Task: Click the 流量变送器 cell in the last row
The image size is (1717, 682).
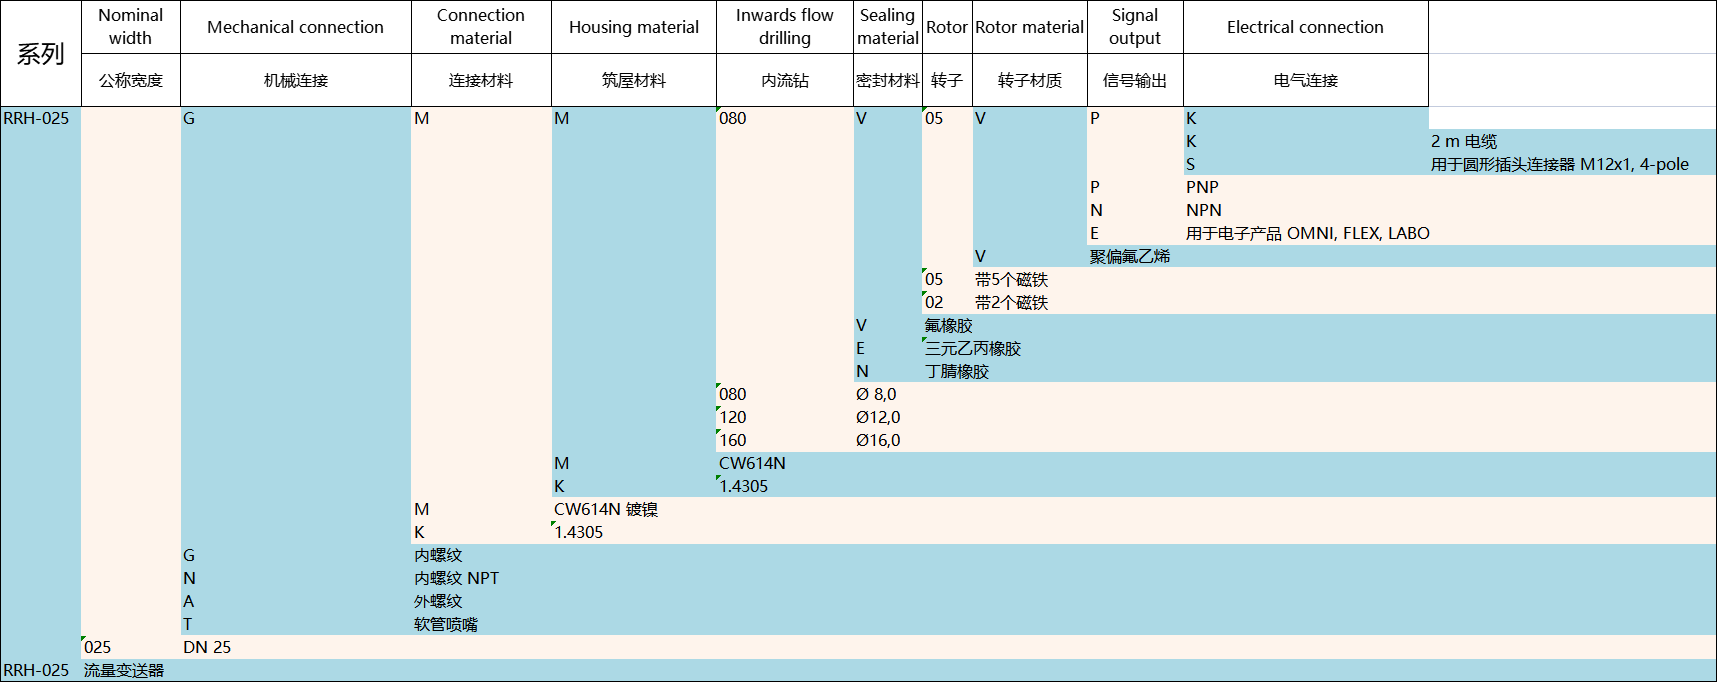Action: 123,670
